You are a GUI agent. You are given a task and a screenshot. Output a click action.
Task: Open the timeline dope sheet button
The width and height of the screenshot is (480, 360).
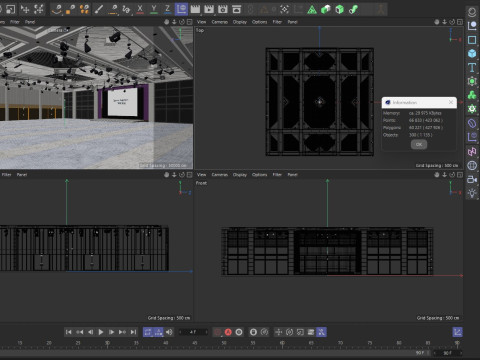click(457, 332)
